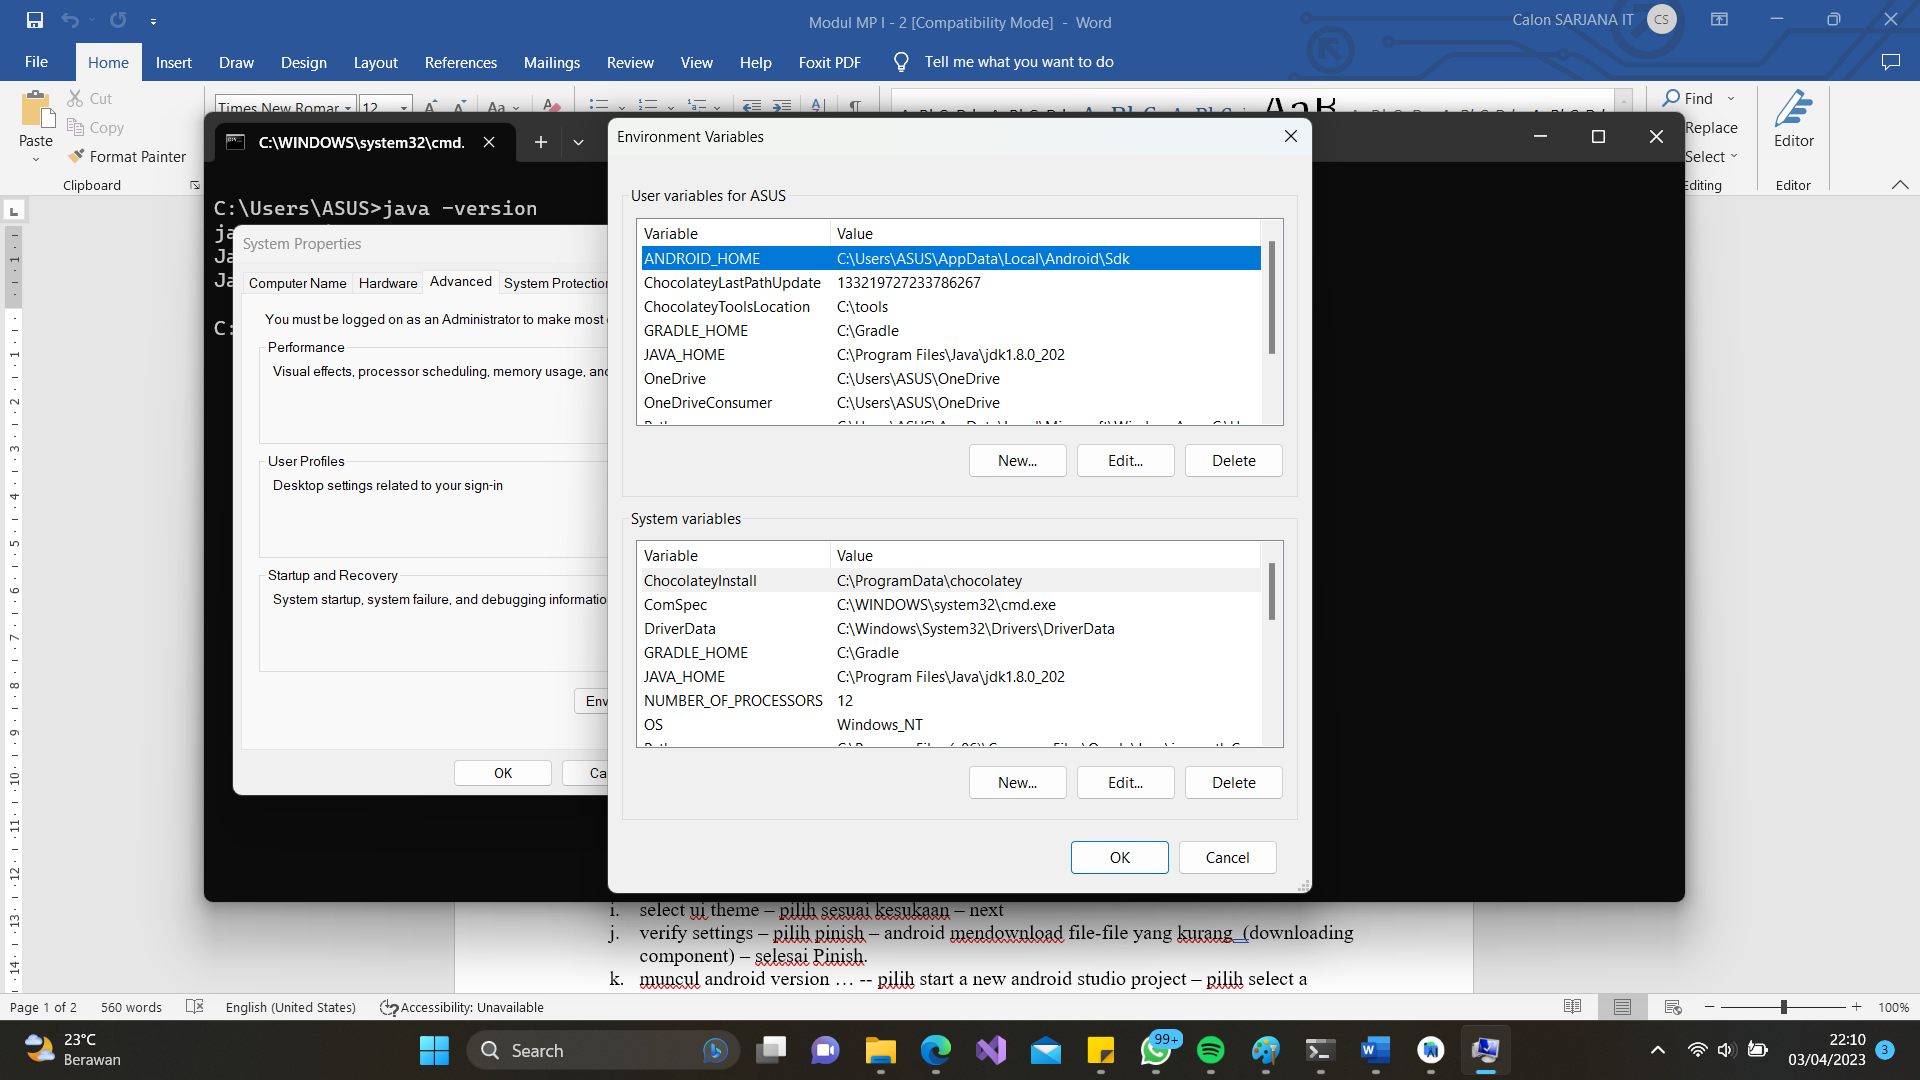Click New under User variables

[1016, 460]
